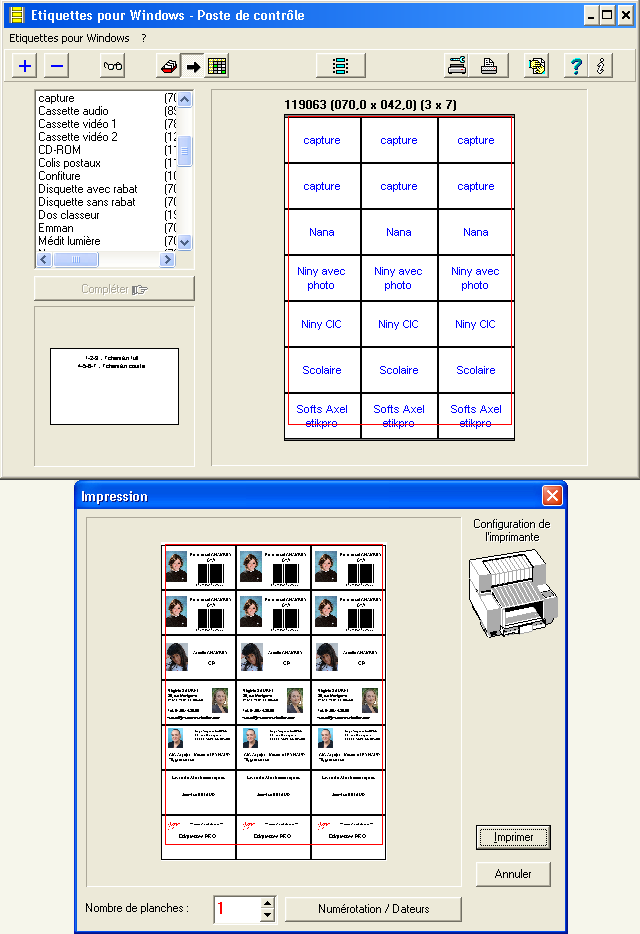Screen dimensions: 640x934
Task: Maximize the Etiquettes pour Windows window
Action: [x=607, y=15]
